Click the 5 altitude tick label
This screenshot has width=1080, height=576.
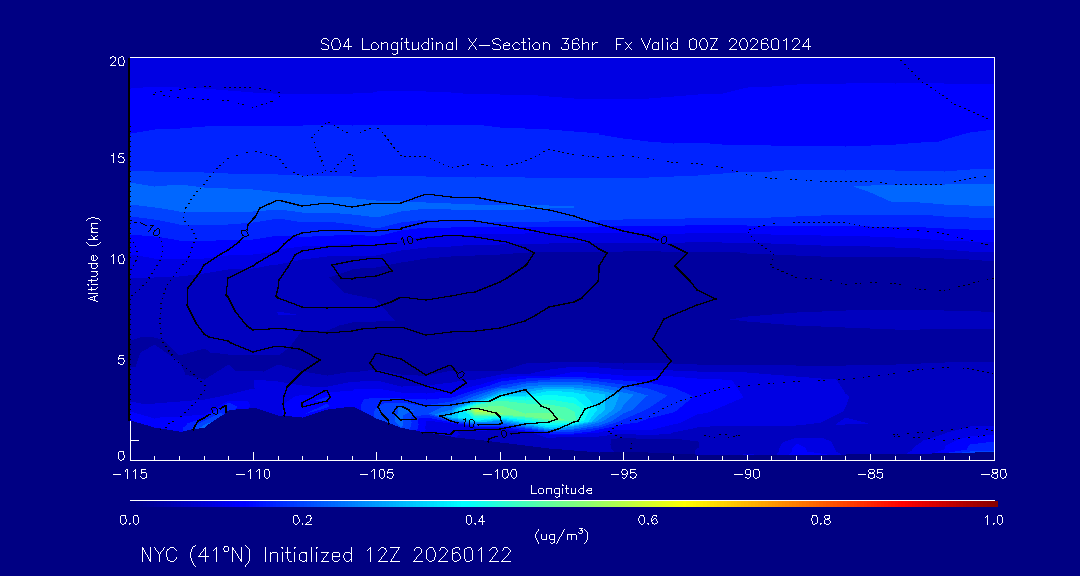tap(119, 358)
